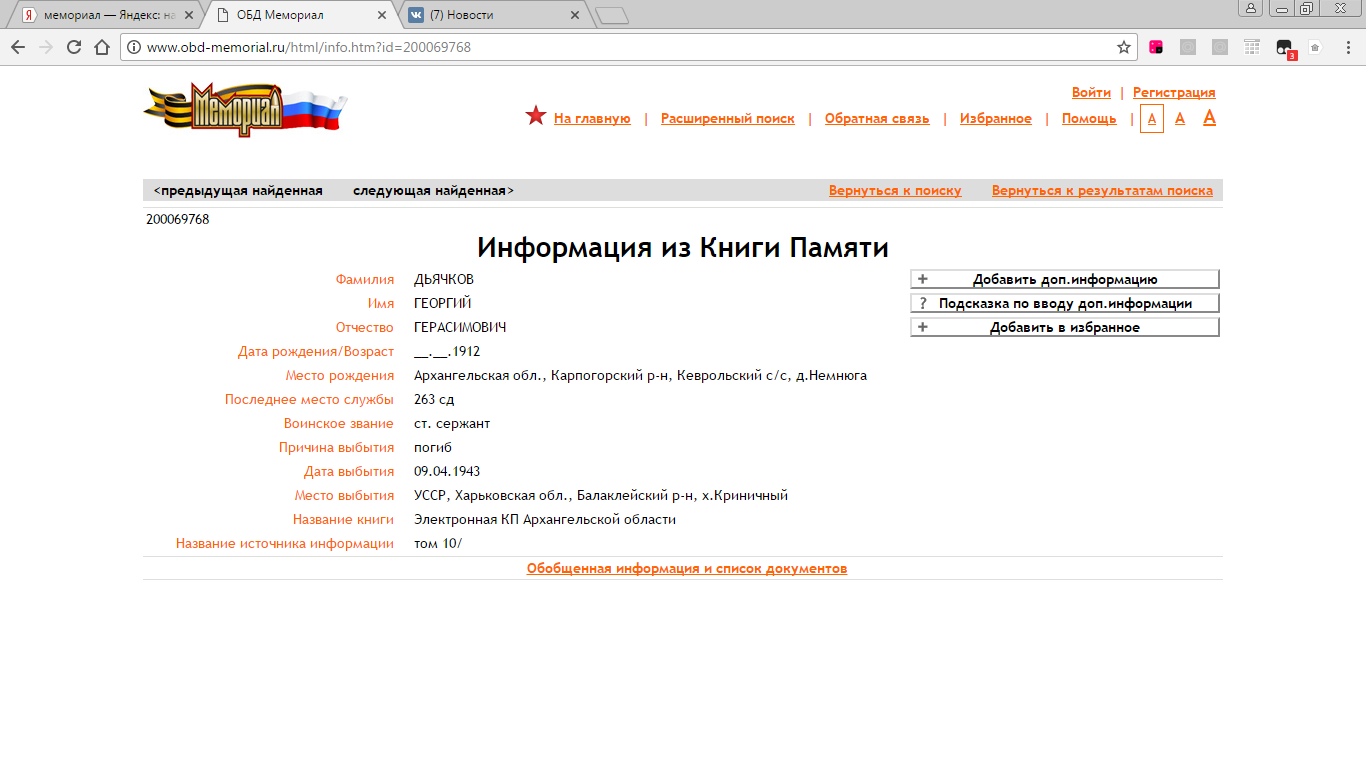Click the surname value ДЬЯЧКОВ
This screenshot has height=768, width=1366.
pyautogui.click(x=444, y=279)
